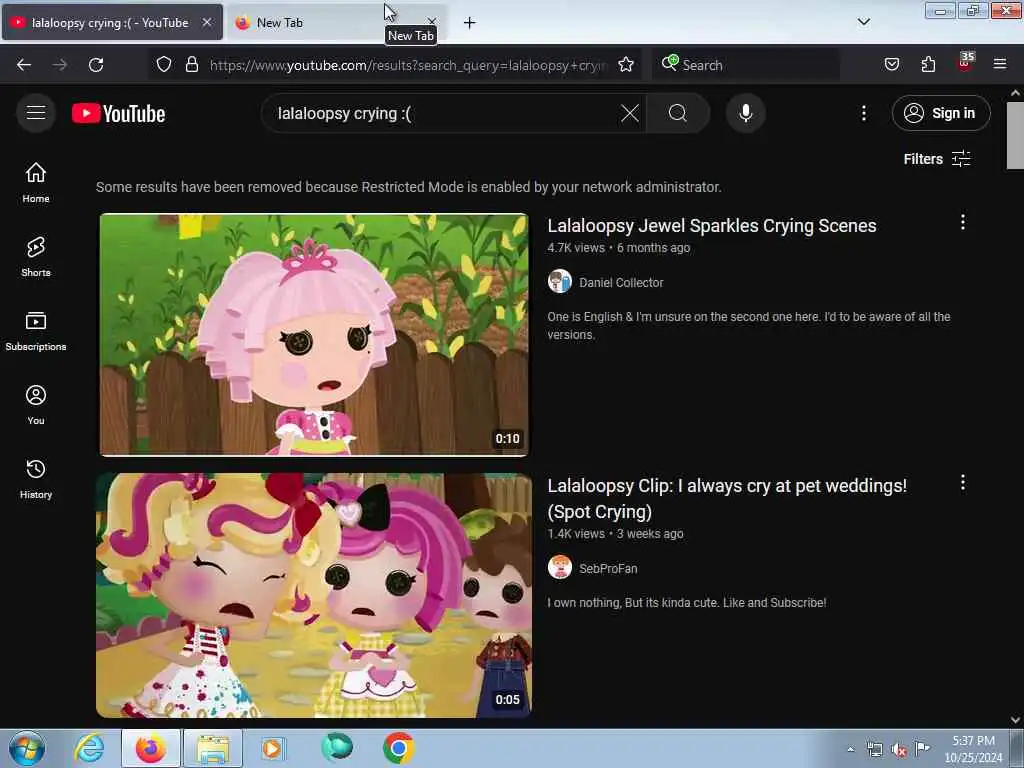Reload the page
Screen dimensions: 1024x768
[96, 65]
